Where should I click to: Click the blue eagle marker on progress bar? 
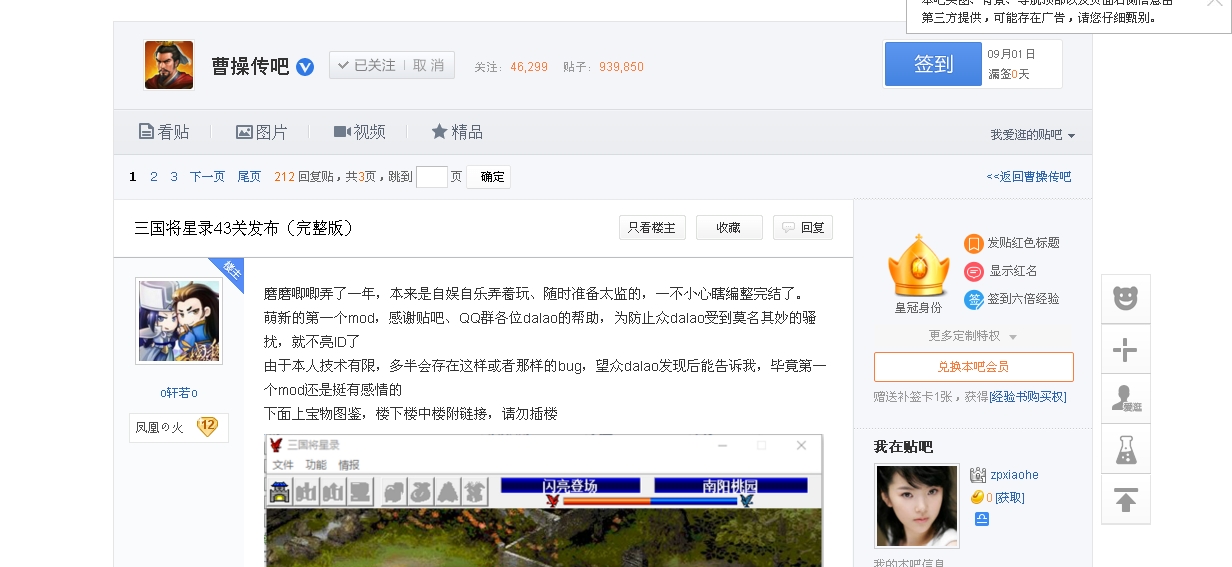[746, 501]
